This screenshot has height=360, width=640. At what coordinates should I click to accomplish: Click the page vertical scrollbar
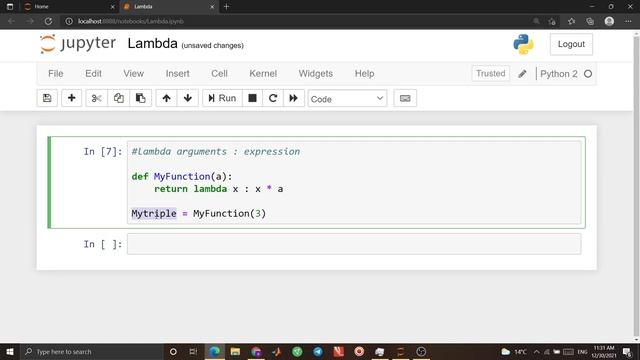636,186
